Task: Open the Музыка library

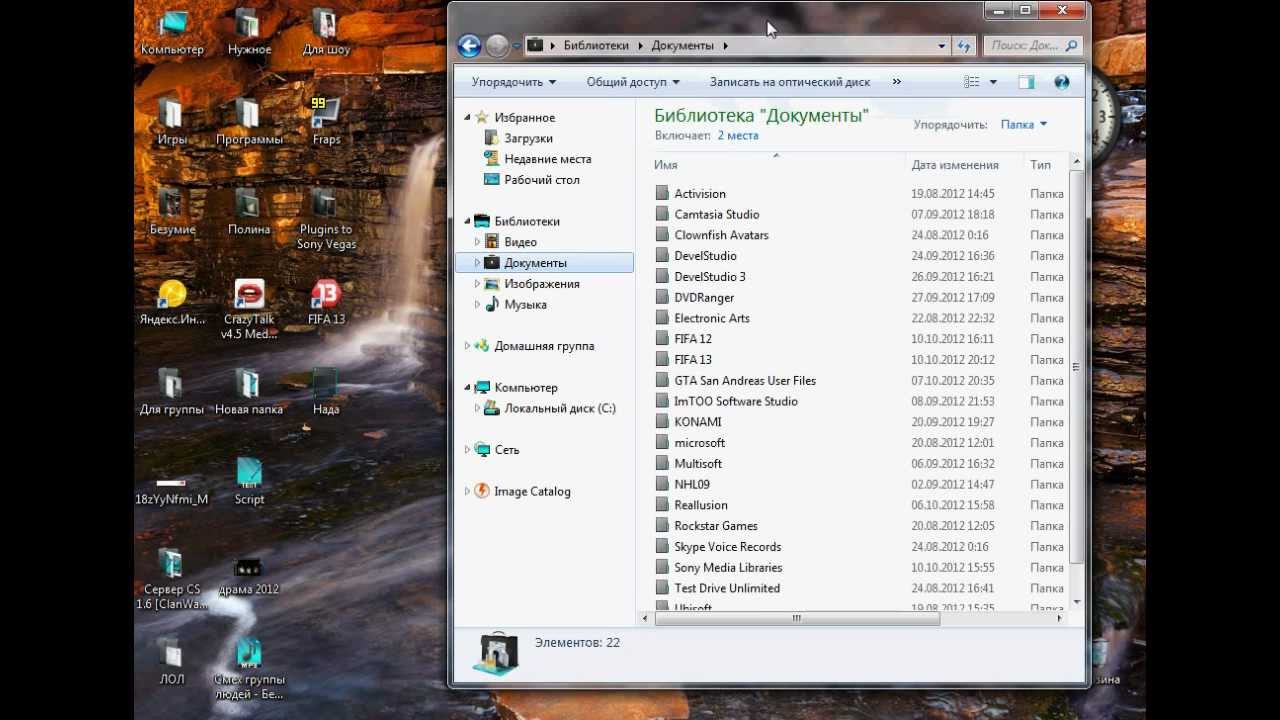Action: tap(525, 305)
